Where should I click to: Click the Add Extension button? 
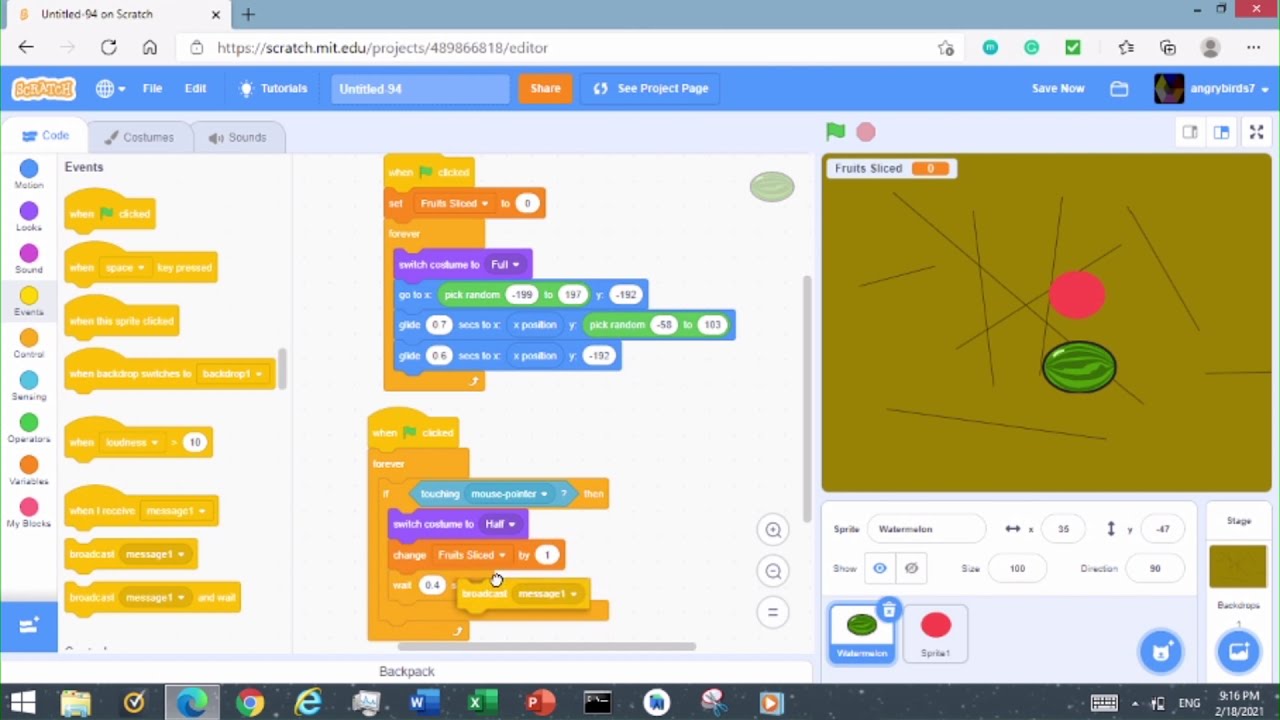point(29,626)
